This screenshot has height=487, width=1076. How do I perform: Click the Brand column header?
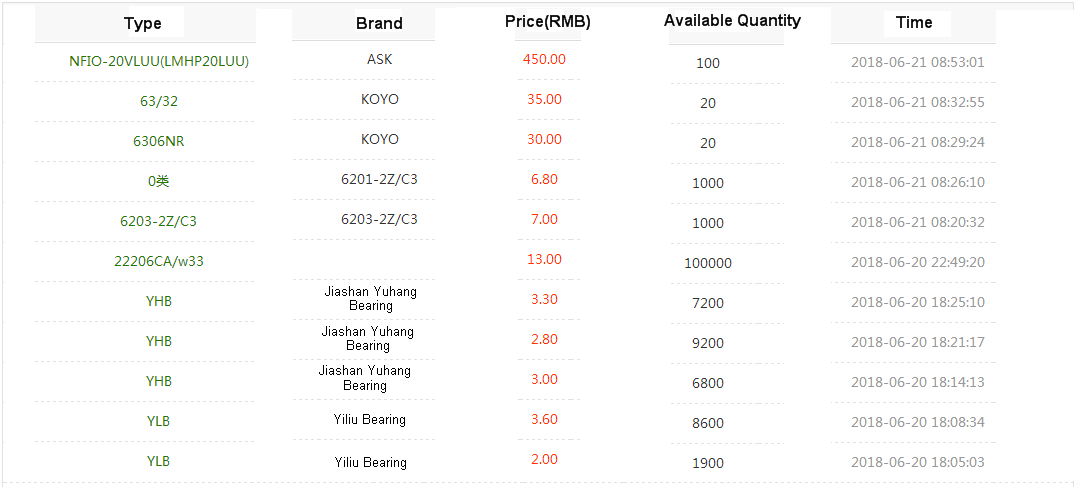[379, 24]
